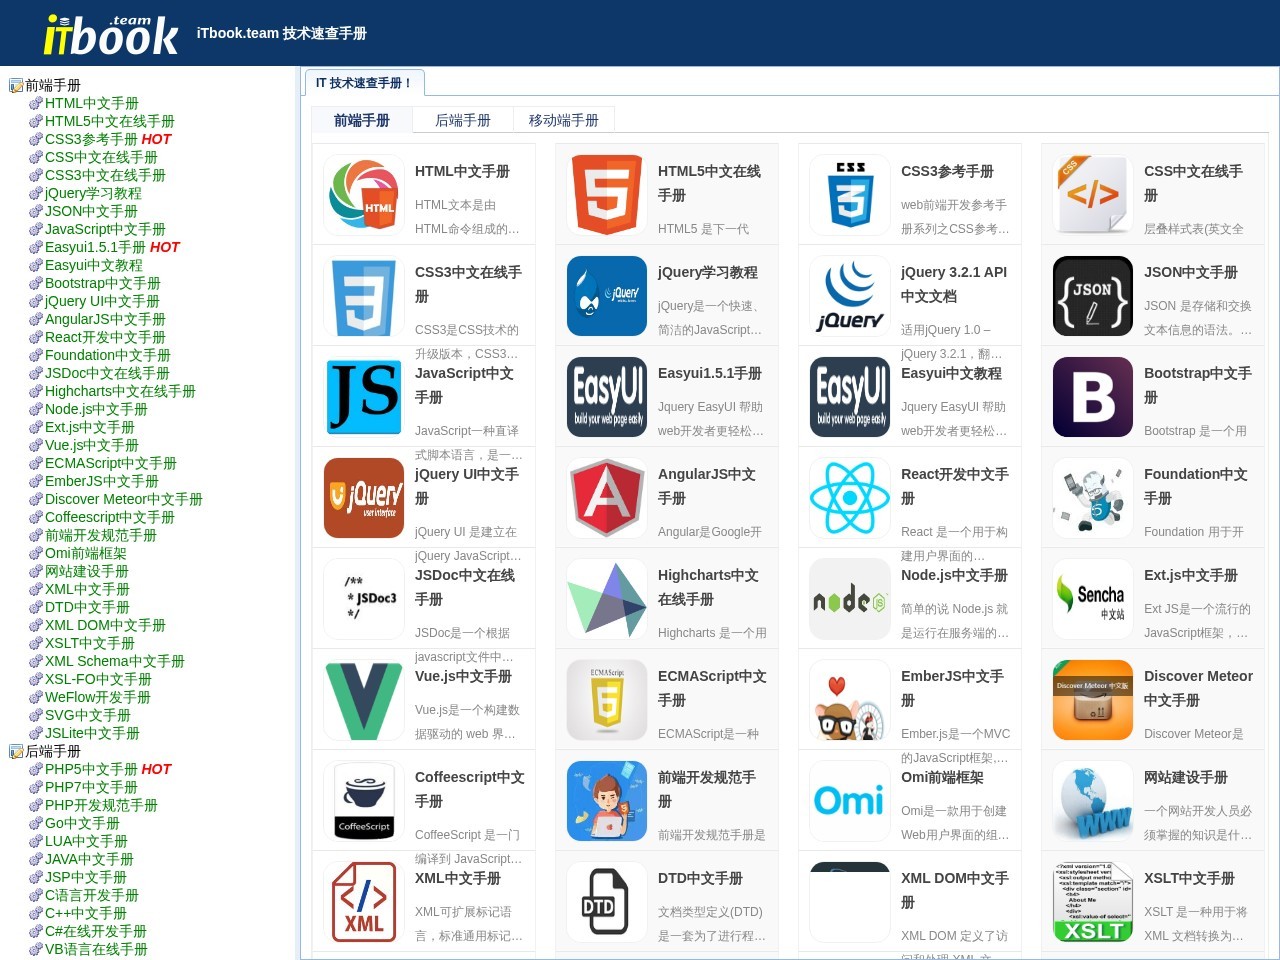Click the CoffeeScript cup icon
The width and height of the screenshot is (1280, 960).
[364, 801]
